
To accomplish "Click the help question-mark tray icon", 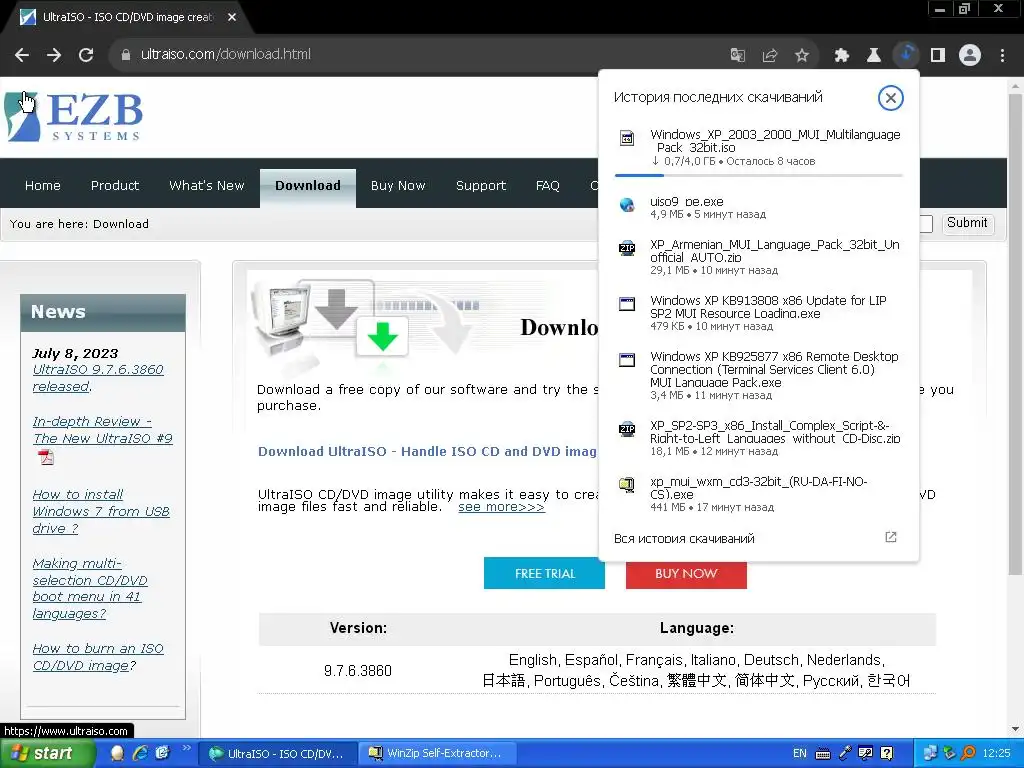I will (x=886, y=754).
